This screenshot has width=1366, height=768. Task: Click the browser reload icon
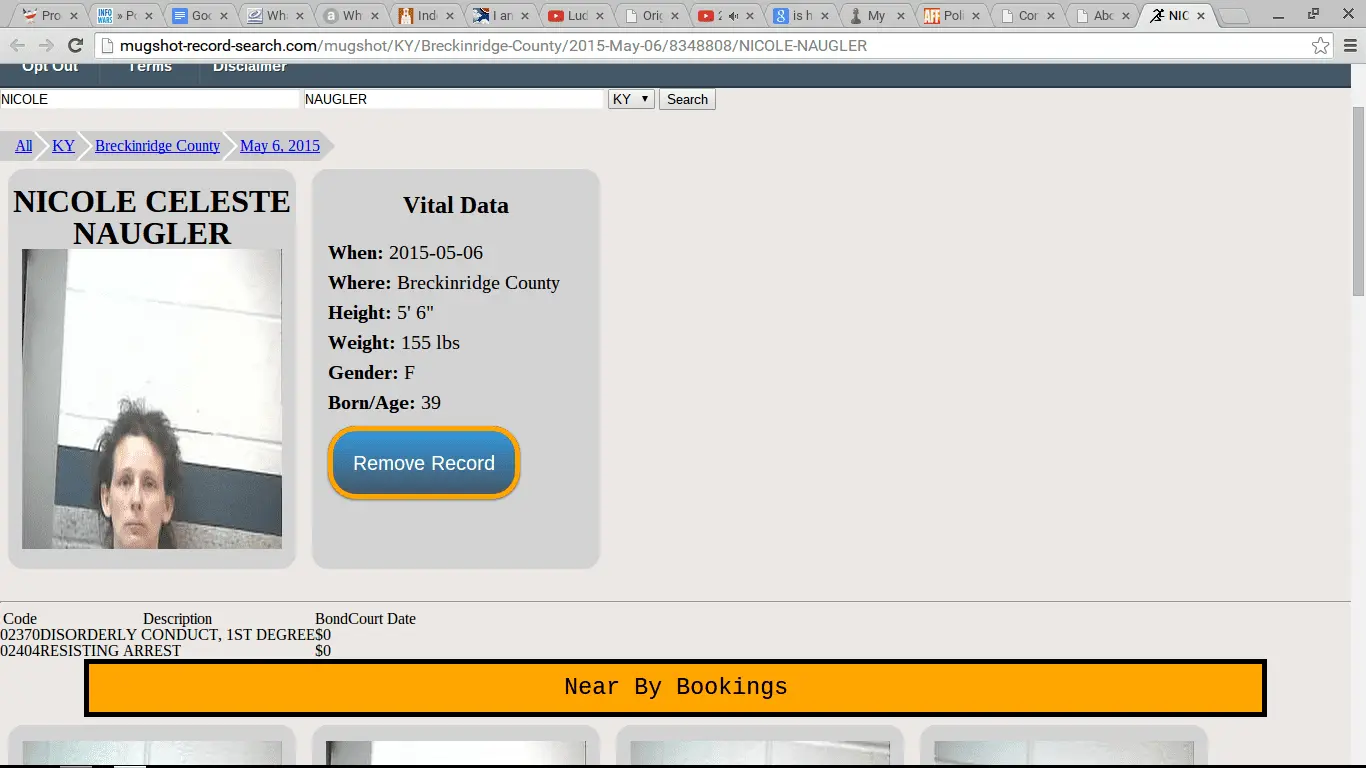pos(75,46)
